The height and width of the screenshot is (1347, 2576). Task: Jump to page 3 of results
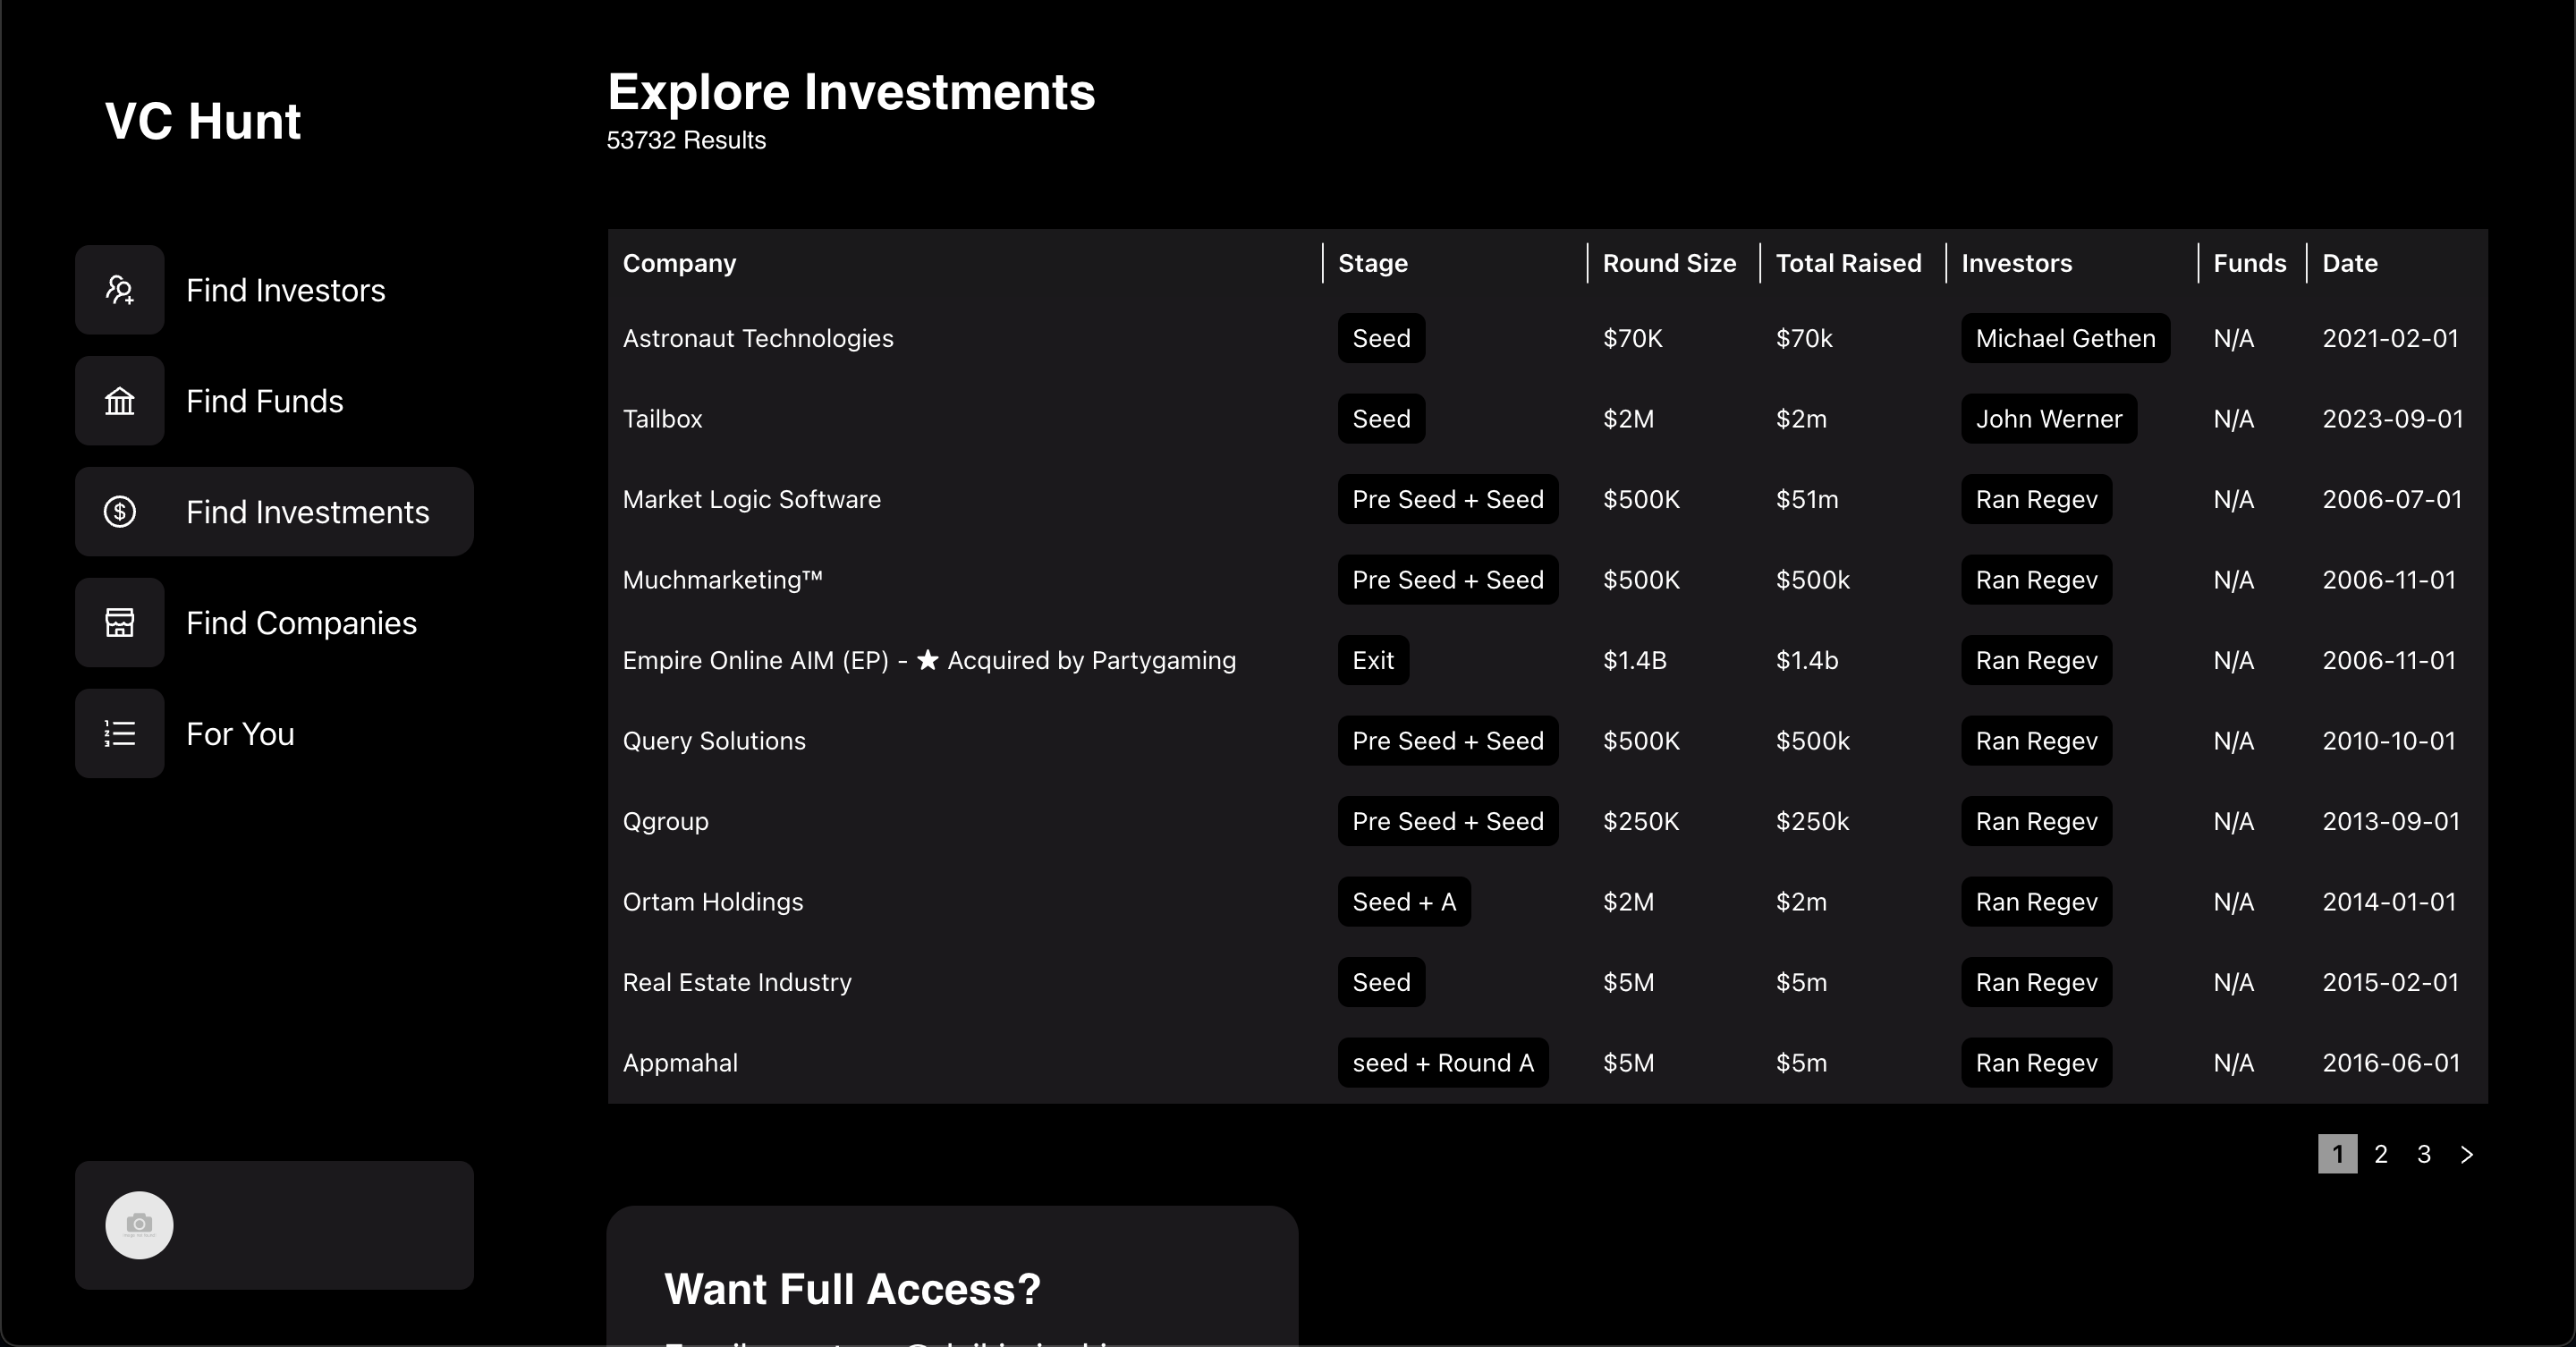click(x=2424, y=1154)
